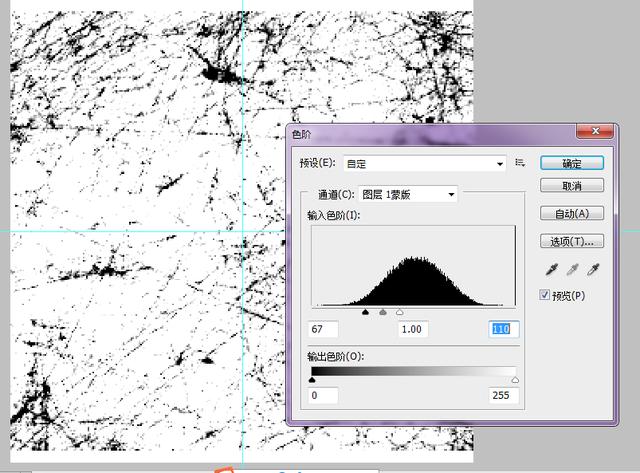The height and width of the screenshot is (473, 640).
Task: Click the 取消 cancel button
Action: pos(572,186)
